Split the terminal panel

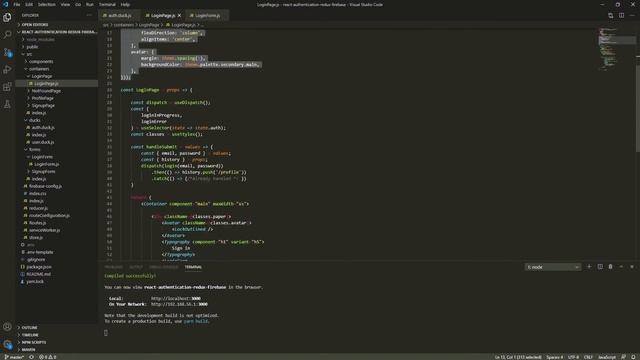(x=600, y=267)
